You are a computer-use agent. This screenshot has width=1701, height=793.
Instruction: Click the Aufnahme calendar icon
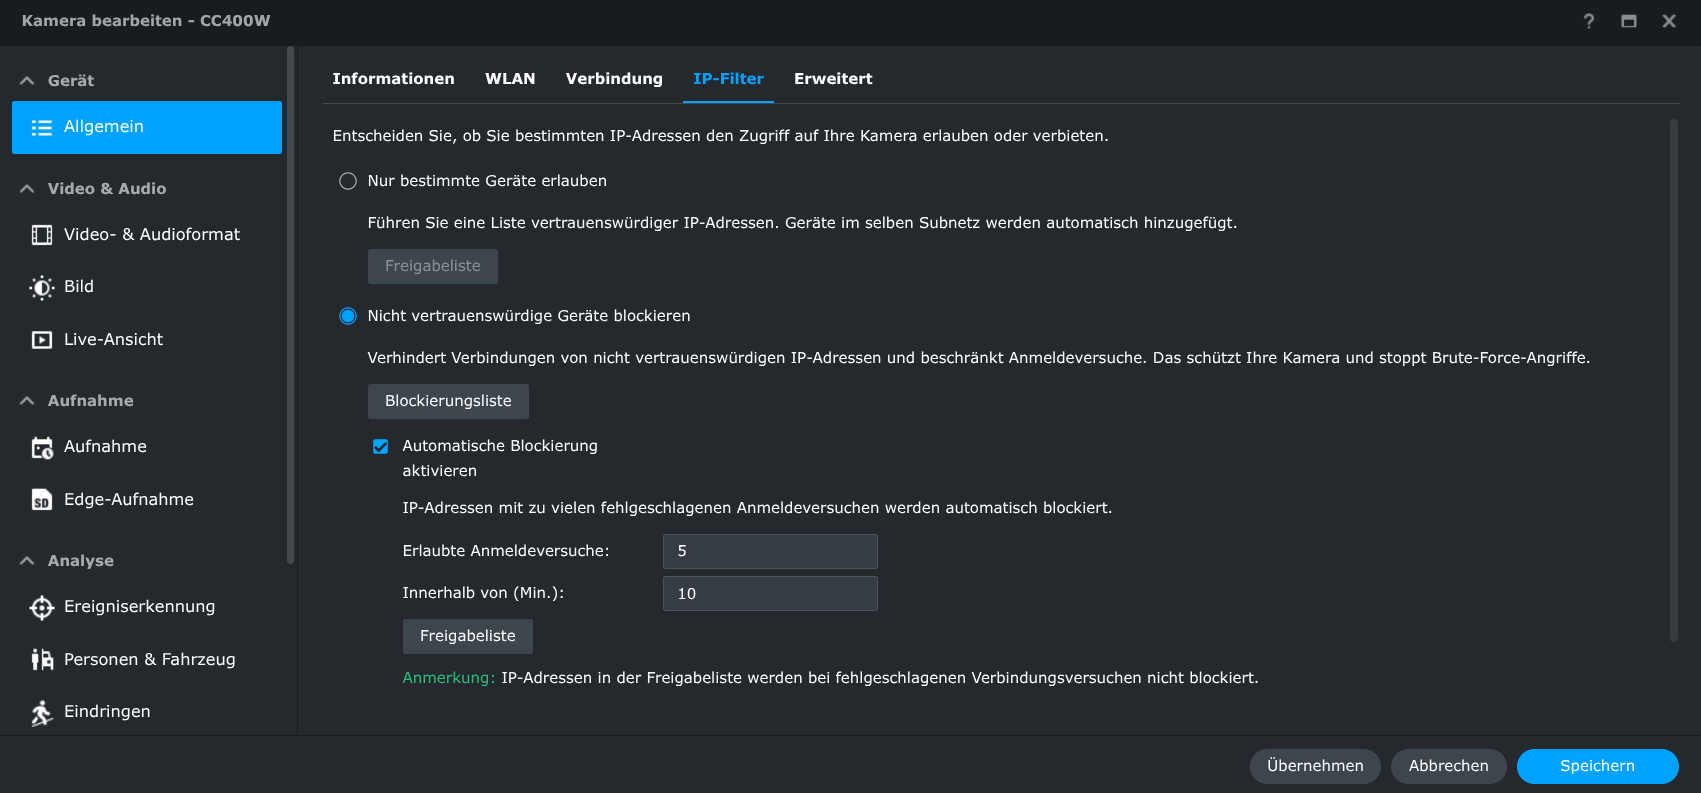pos(41,447)
